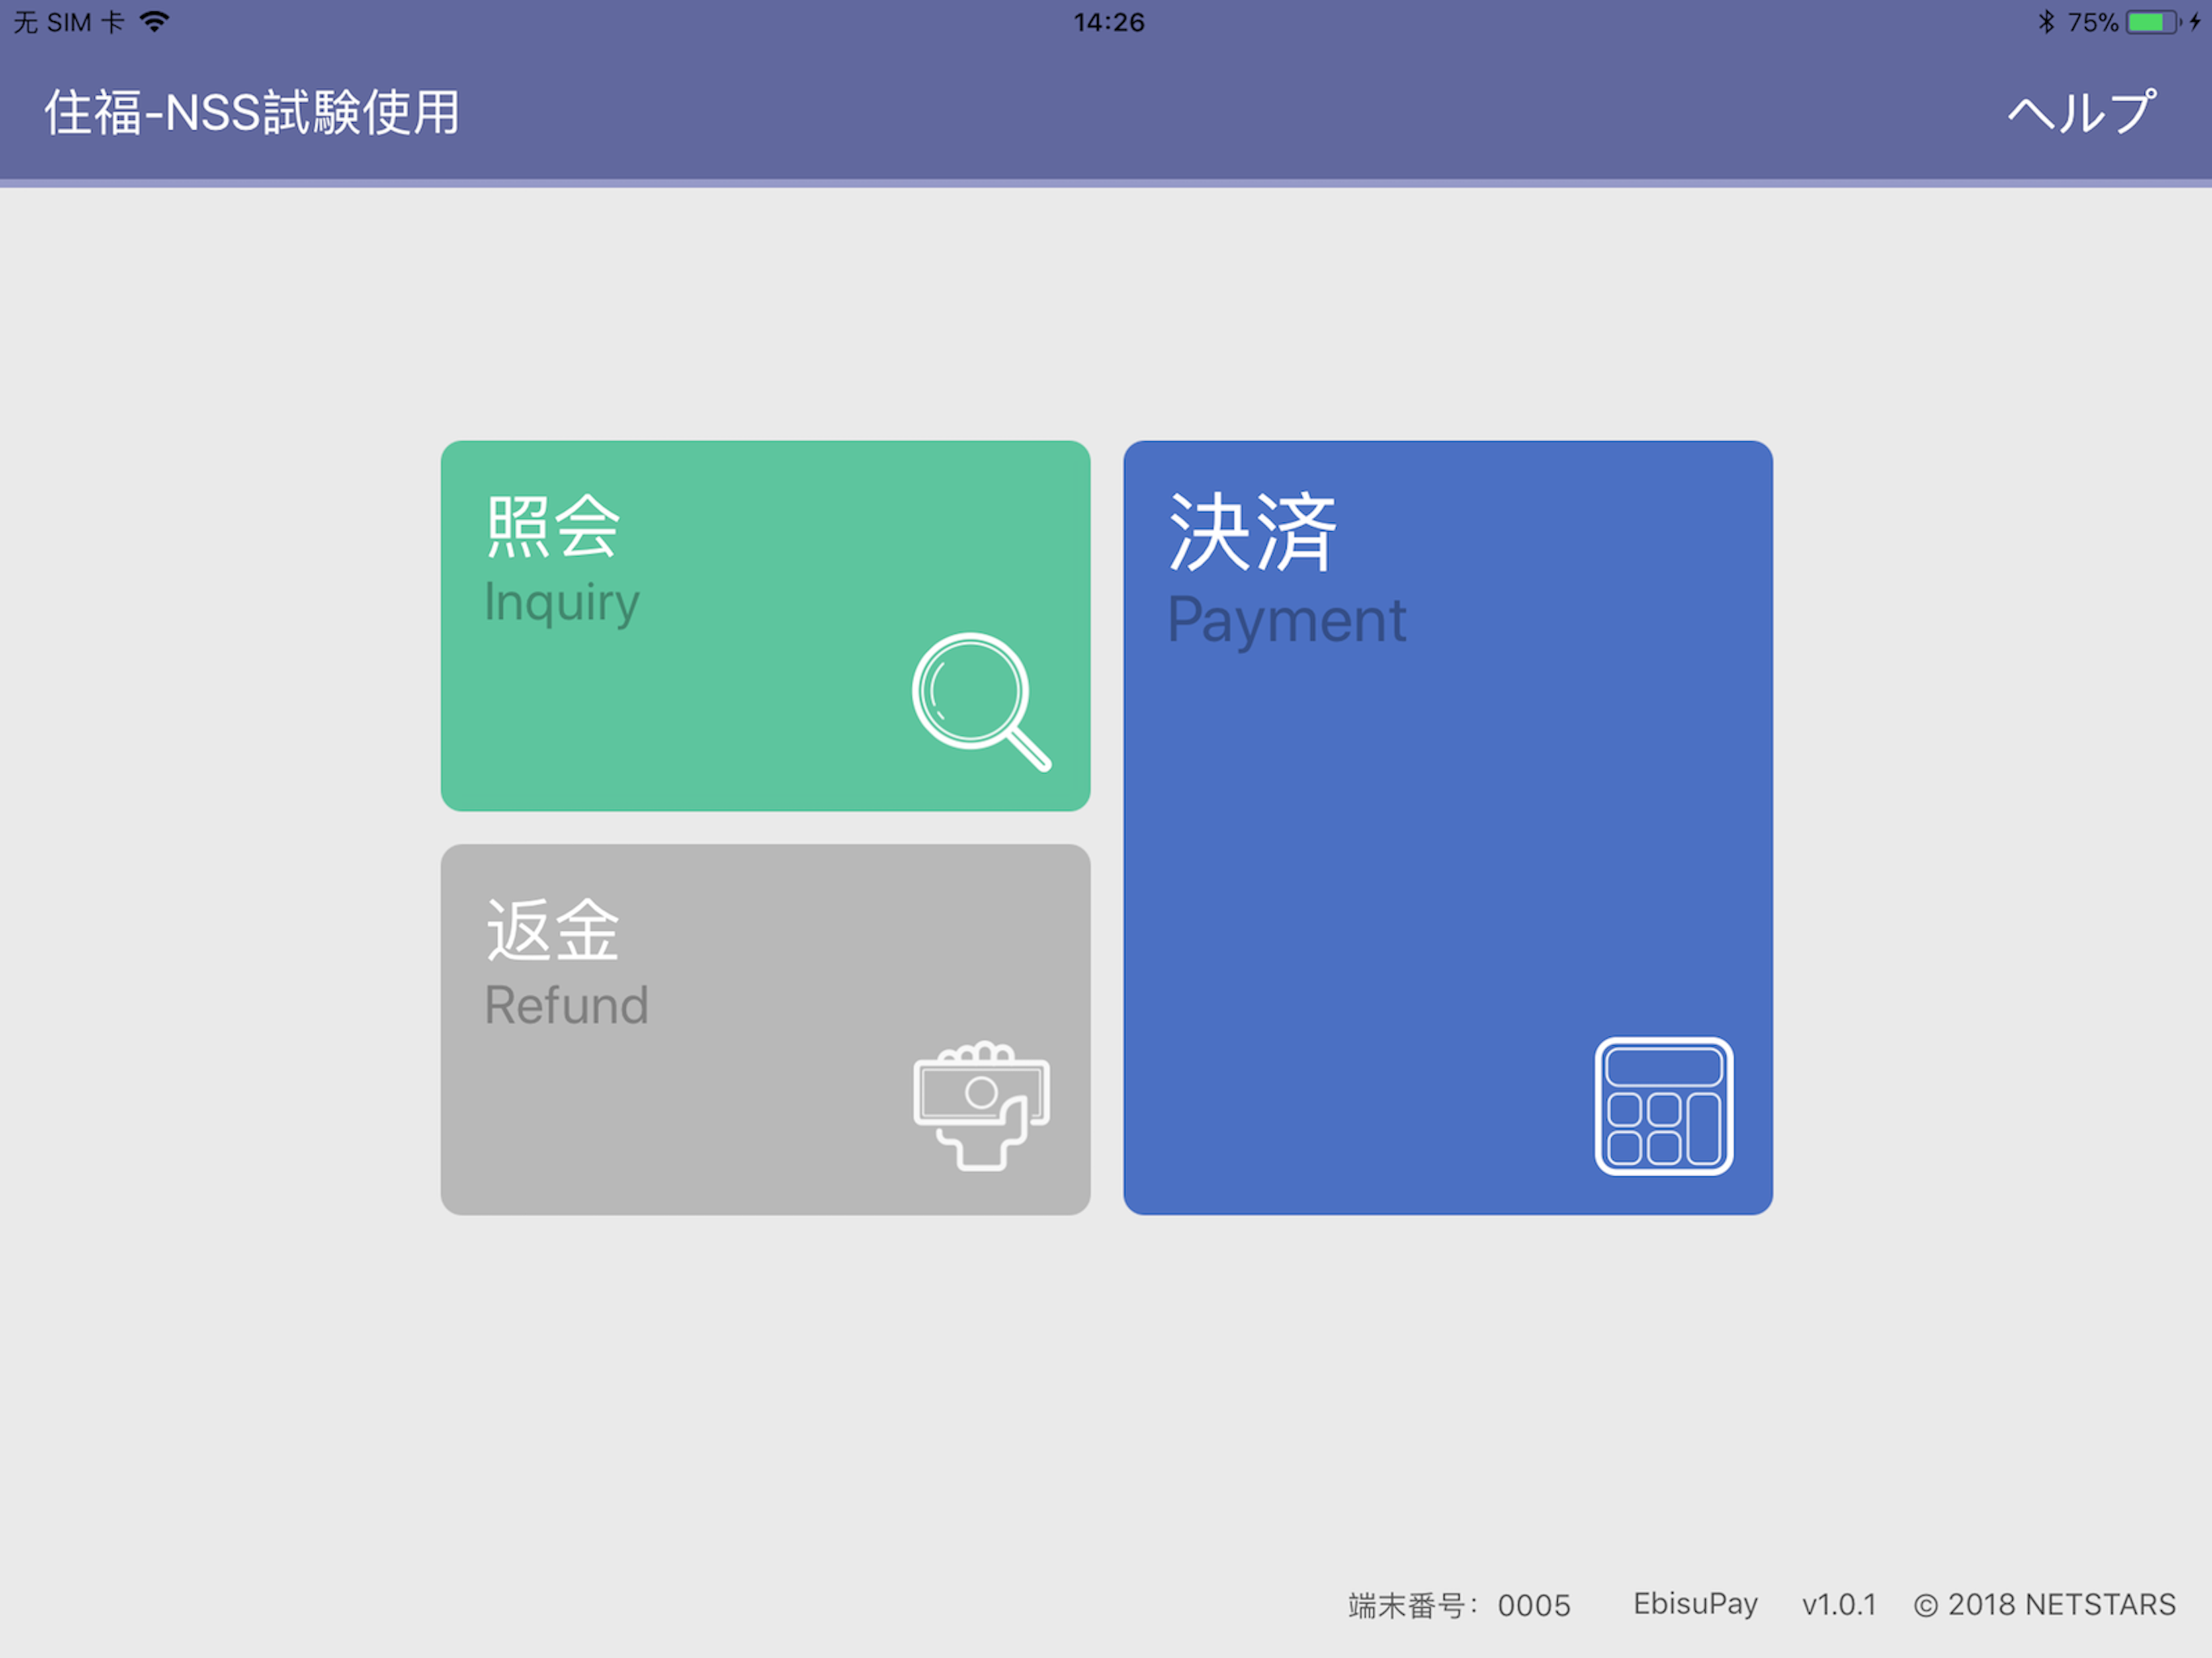Screen dimensions: 2212x1658
Task: Click the EbisuPay footer text
Action: (1695, 1604)
